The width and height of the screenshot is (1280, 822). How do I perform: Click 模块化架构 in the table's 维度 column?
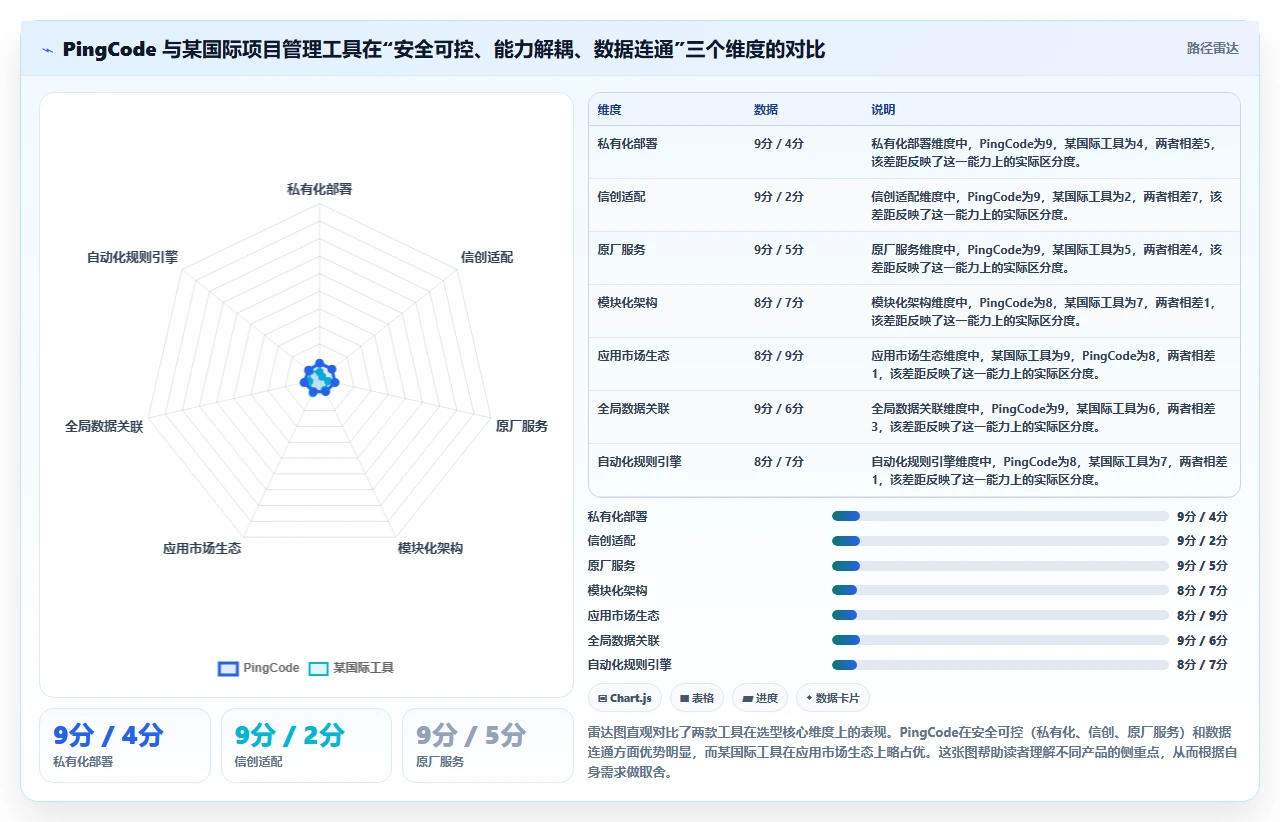coord(627,303)
